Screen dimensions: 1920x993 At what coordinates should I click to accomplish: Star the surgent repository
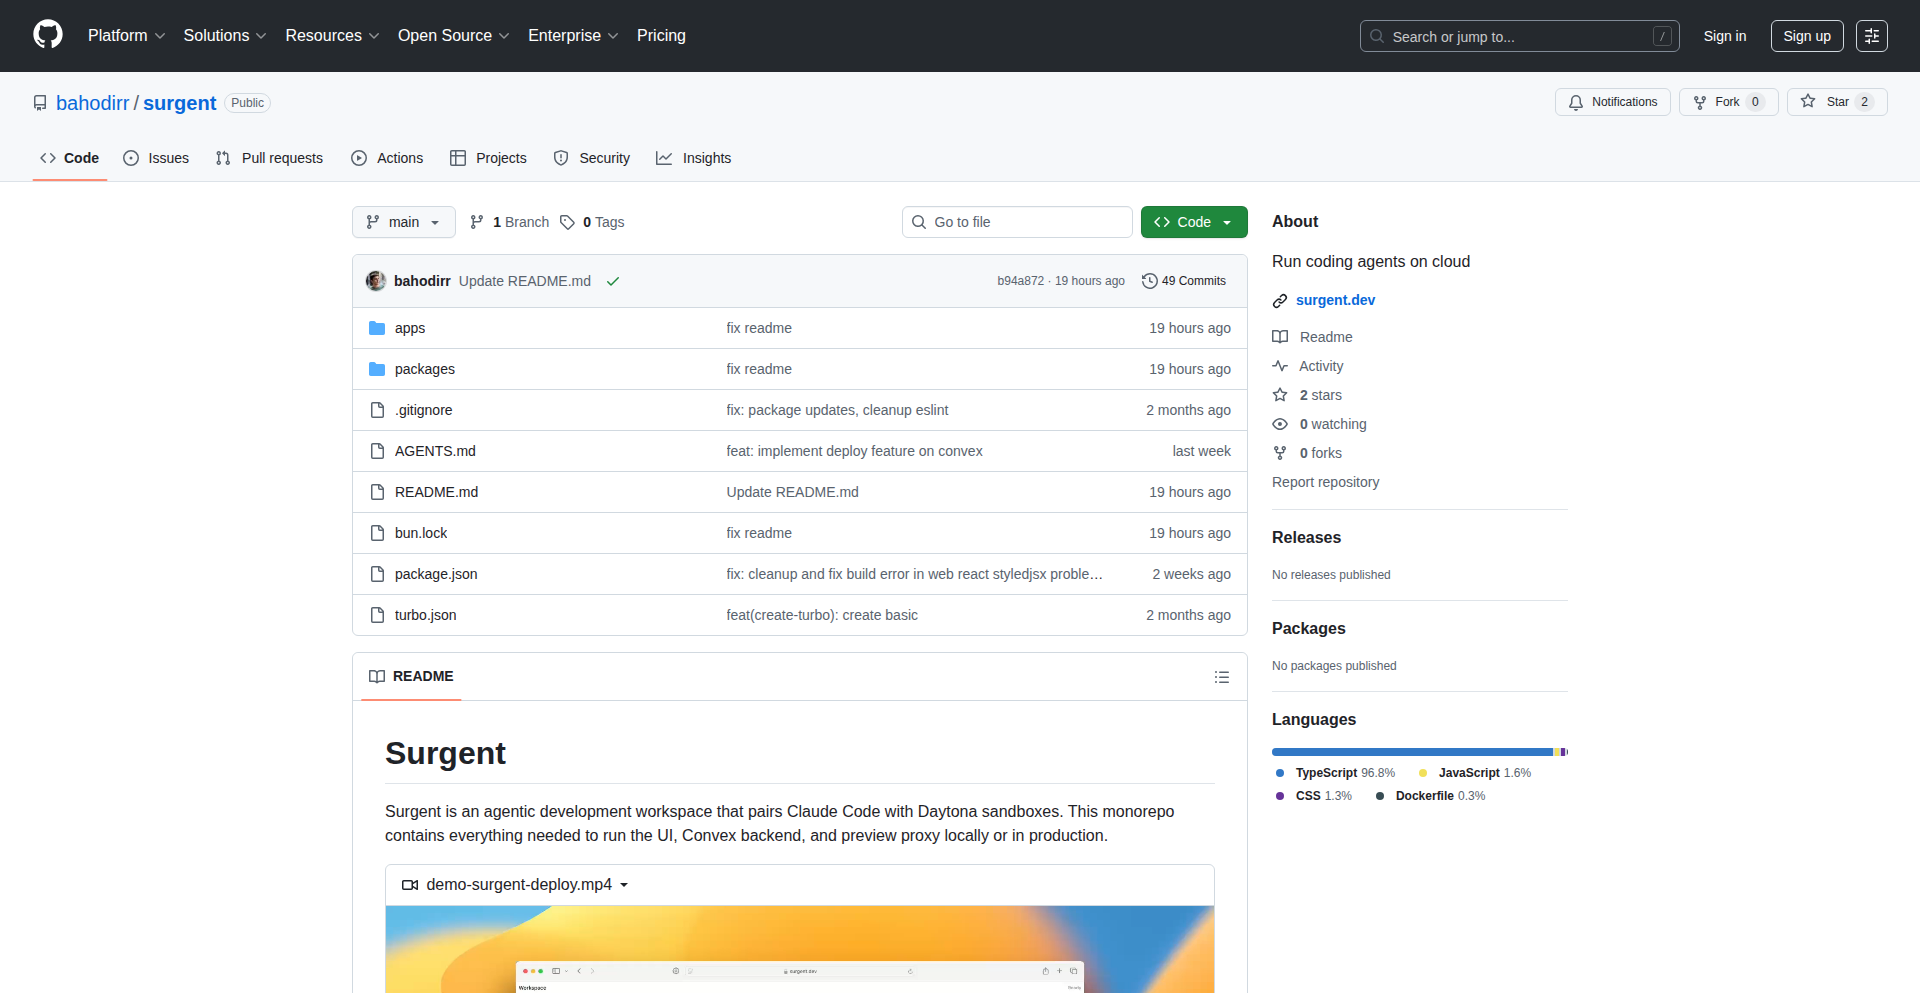tap(1836, 102)
